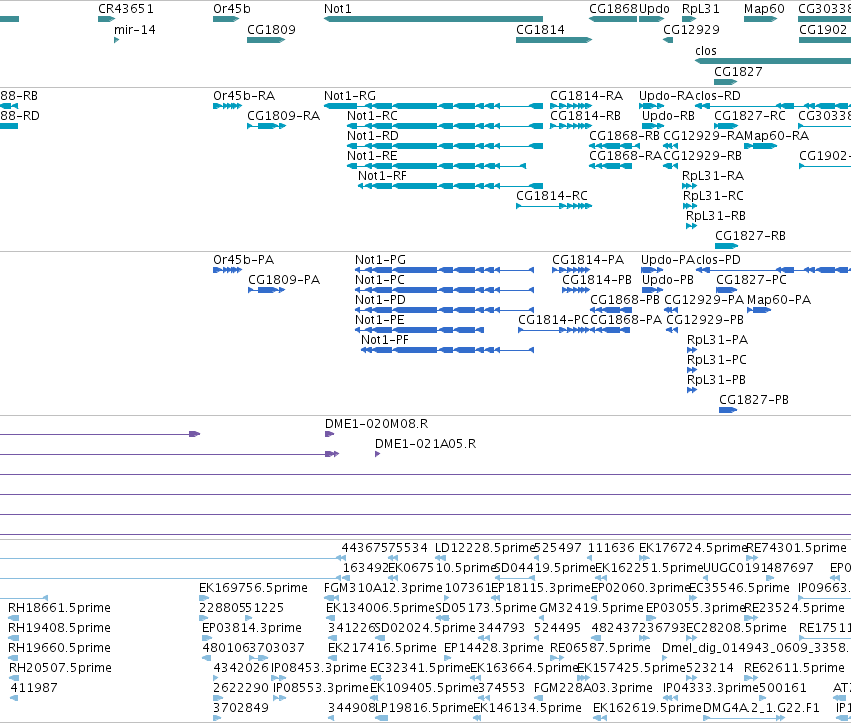This screenshot has height=723, width=851.
Task: Select the Not1-RE transcript label
Action: pyautogui.click(x=372, y=156)
